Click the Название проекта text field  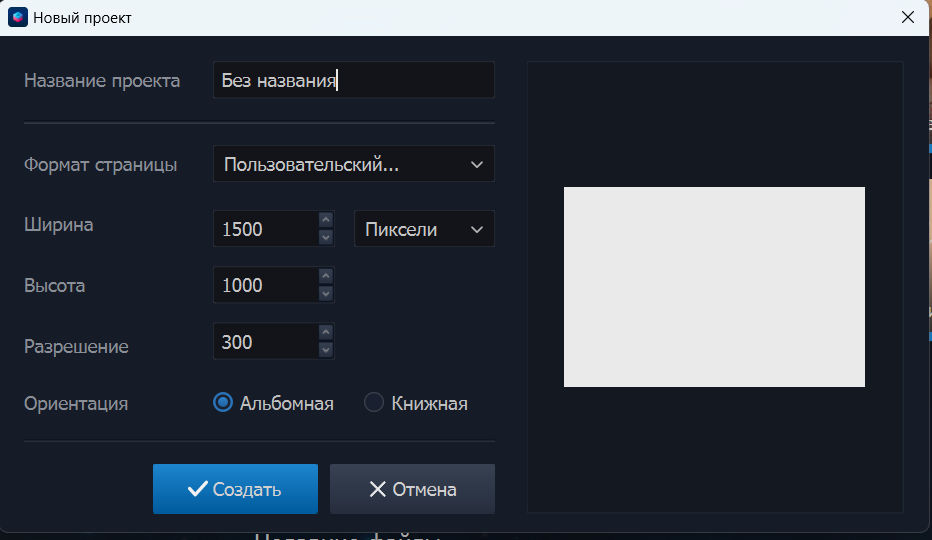pos(354,80)
